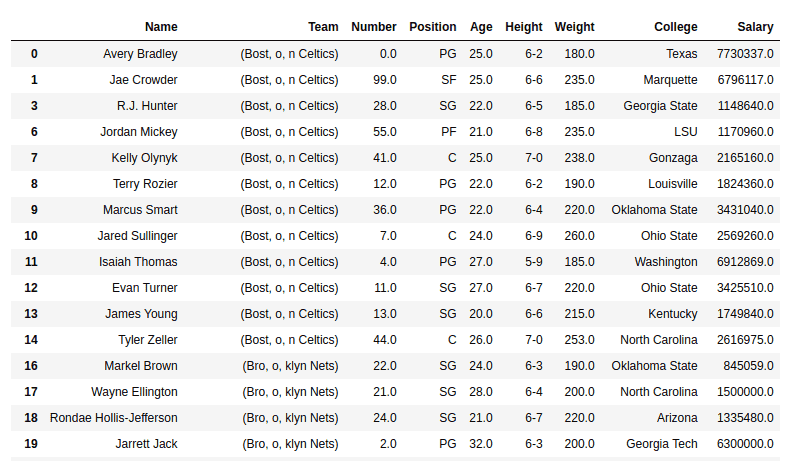The image size is (785, 461).
Task: Click Wayne Ellington's salary 1500000.0
Action: point(745,392)
